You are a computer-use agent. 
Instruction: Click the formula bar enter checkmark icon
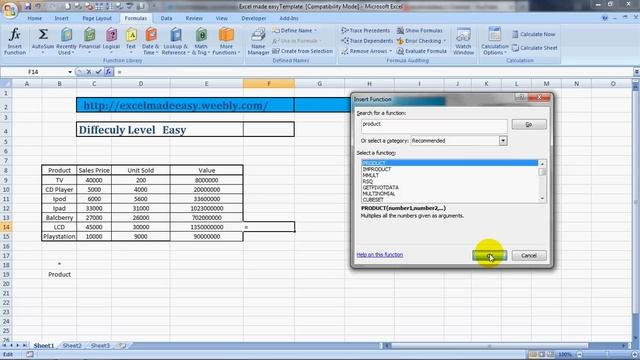(98, 72)
